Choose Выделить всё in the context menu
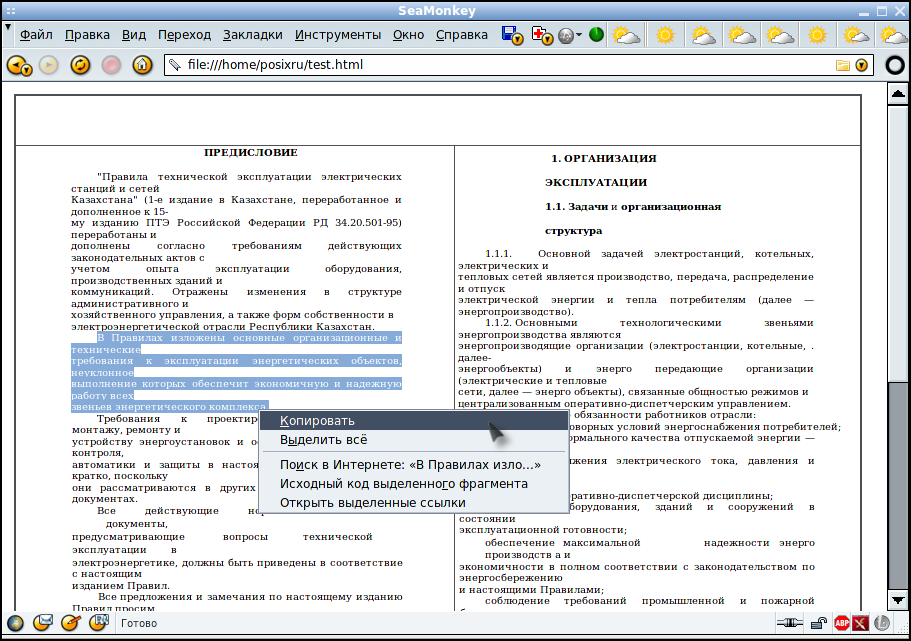Screen dimensions: 911x641 click(414, 440)
